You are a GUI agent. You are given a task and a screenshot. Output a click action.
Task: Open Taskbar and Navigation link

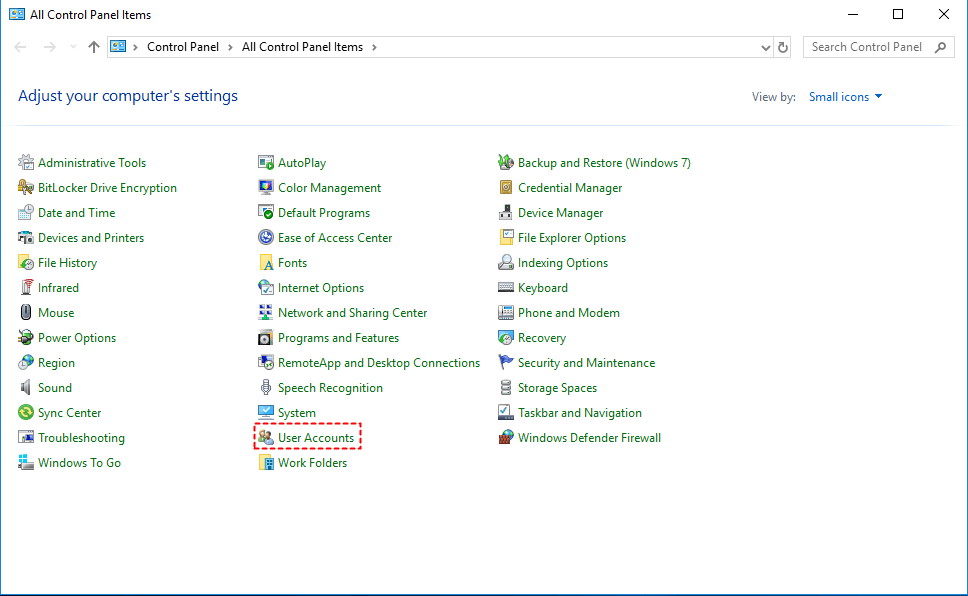point(580,413)
